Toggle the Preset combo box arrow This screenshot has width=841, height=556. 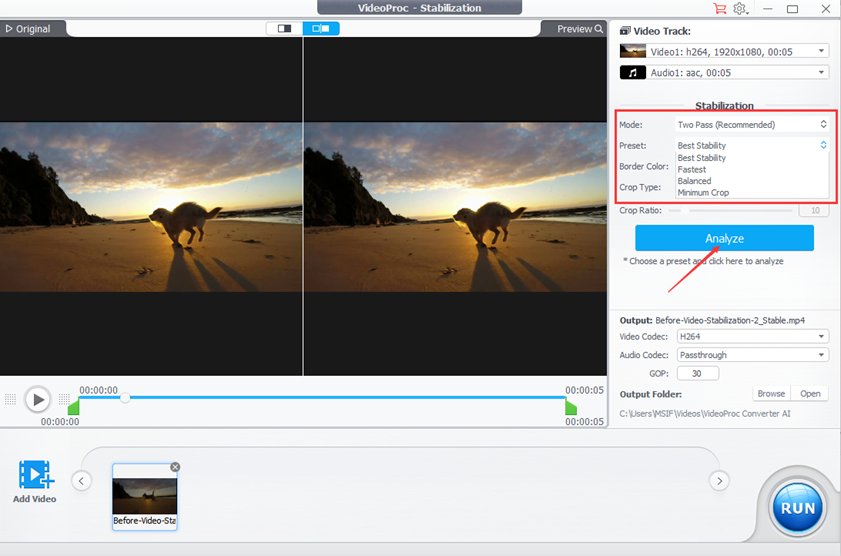pos(823,145)
